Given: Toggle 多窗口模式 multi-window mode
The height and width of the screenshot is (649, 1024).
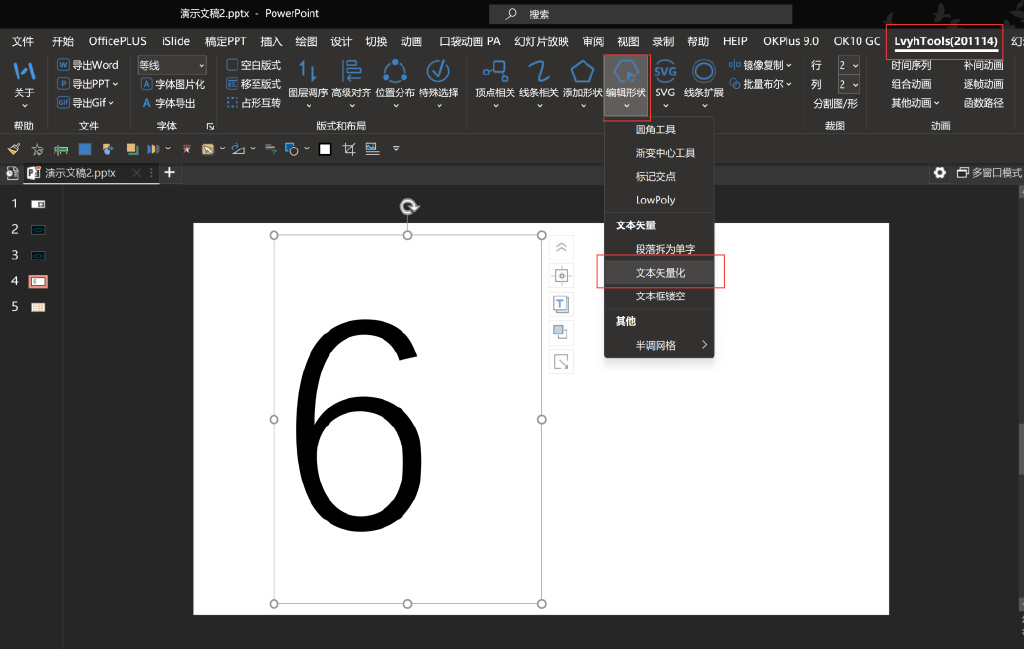Looking at the screenshot, I should click(989, 172).
